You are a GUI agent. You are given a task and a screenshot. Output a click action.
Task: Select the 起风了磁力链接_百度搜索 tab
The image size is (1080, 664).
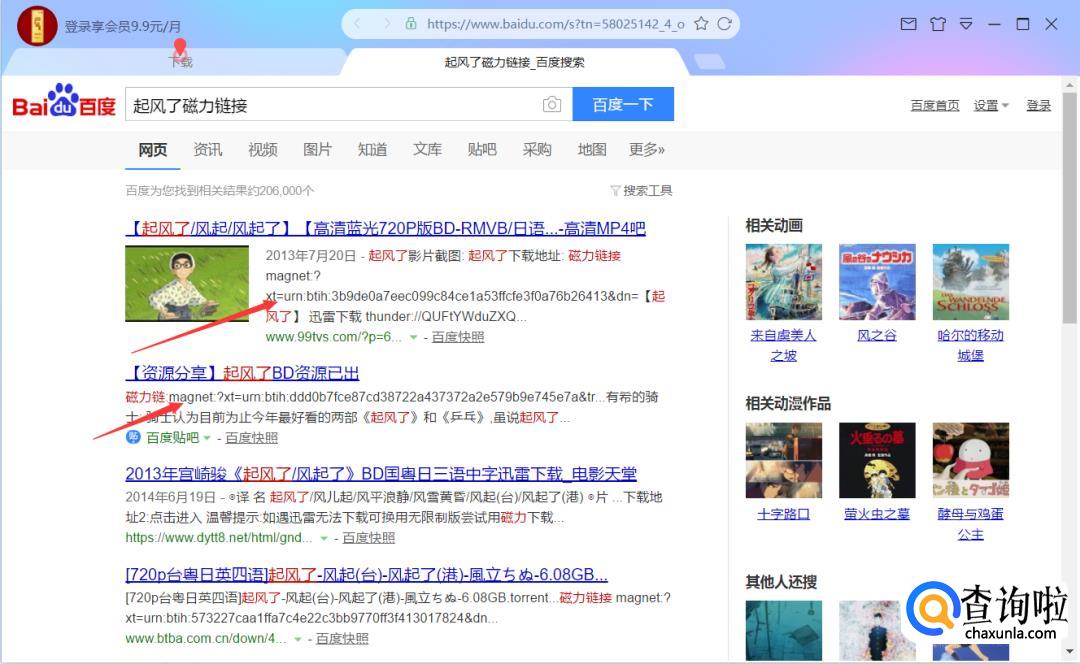tap(515, 62)
